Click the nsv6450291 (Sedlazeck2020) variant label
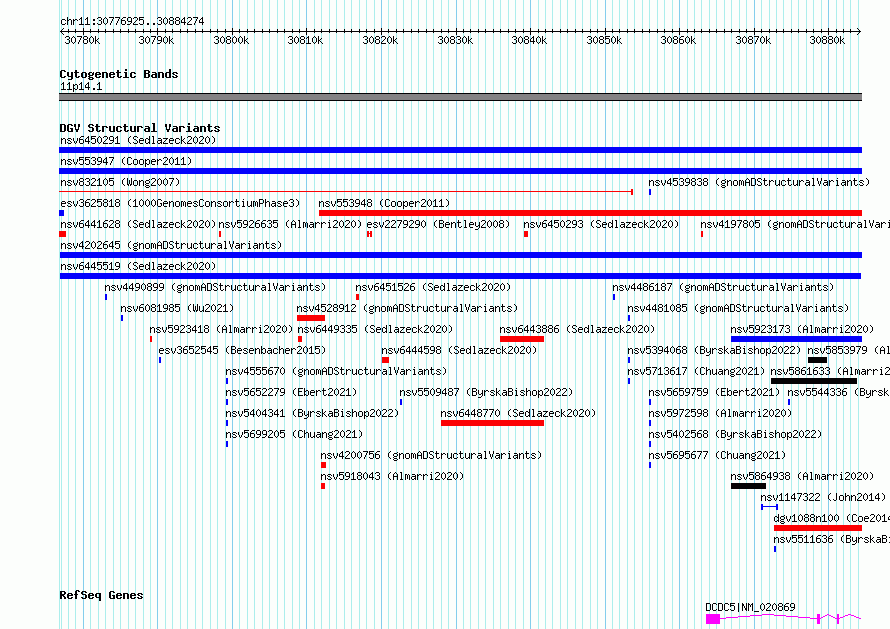The width and height of the screenshot is (890, 629). (x=138, y=140)
